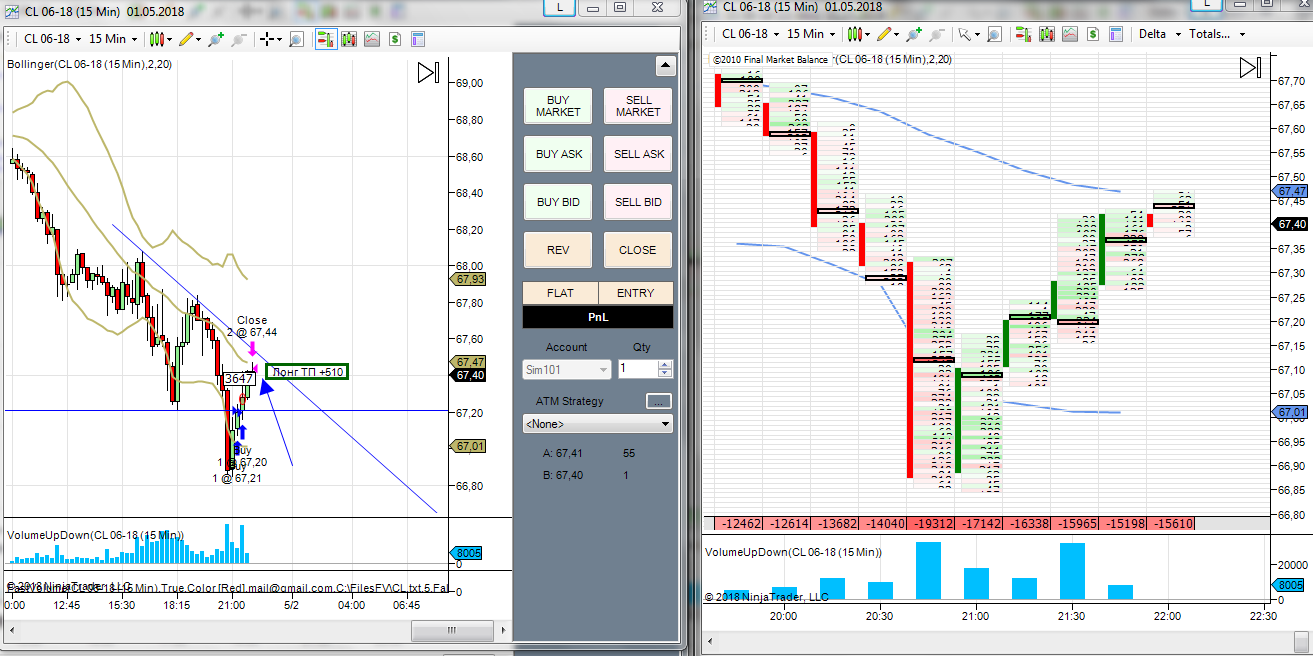Click ATM Strategy ellipsis button
The height and width of the screenshot is (656, 1313).
click(x=658, y=401)
